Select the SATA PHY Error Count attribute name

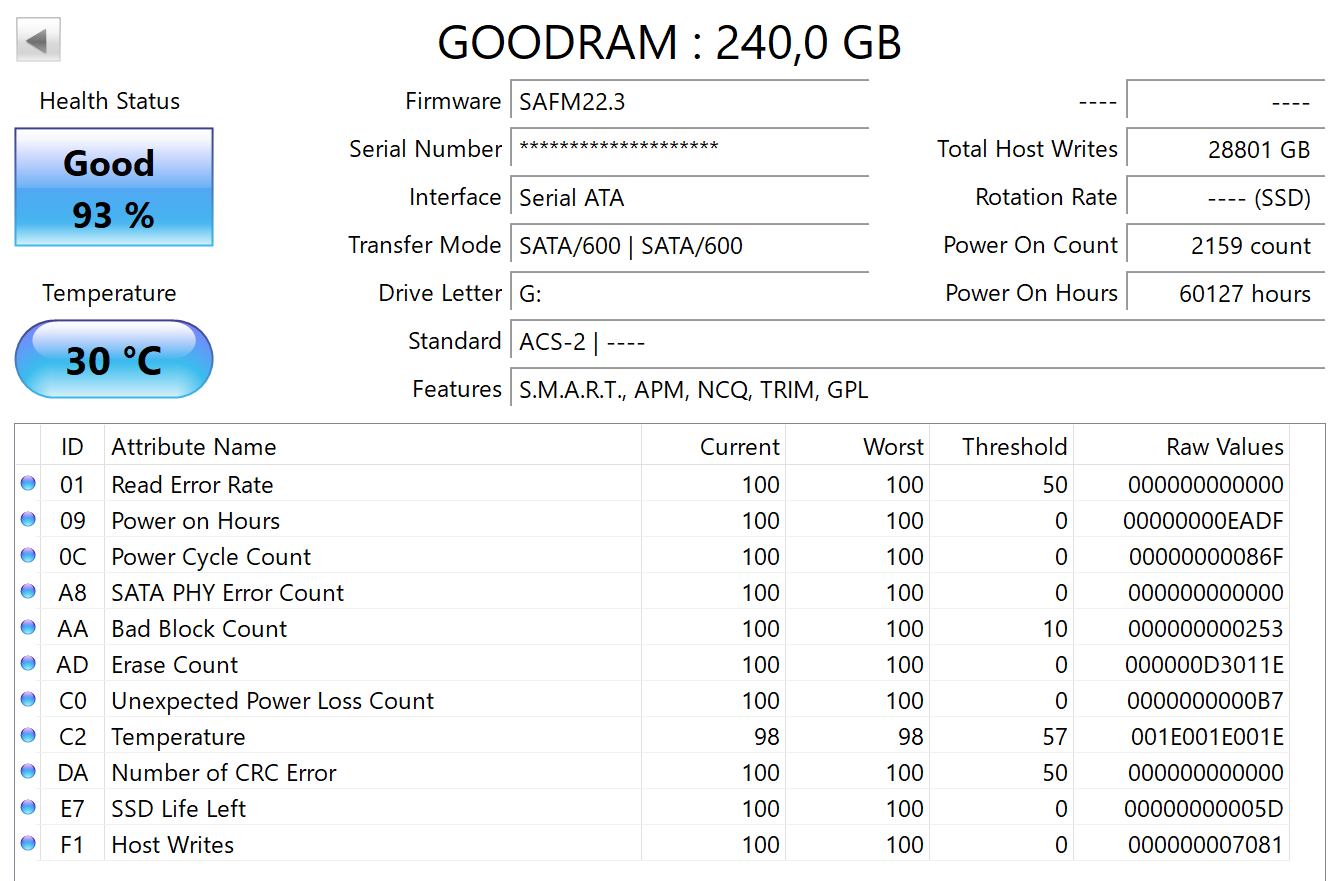(x=227, y=593)
